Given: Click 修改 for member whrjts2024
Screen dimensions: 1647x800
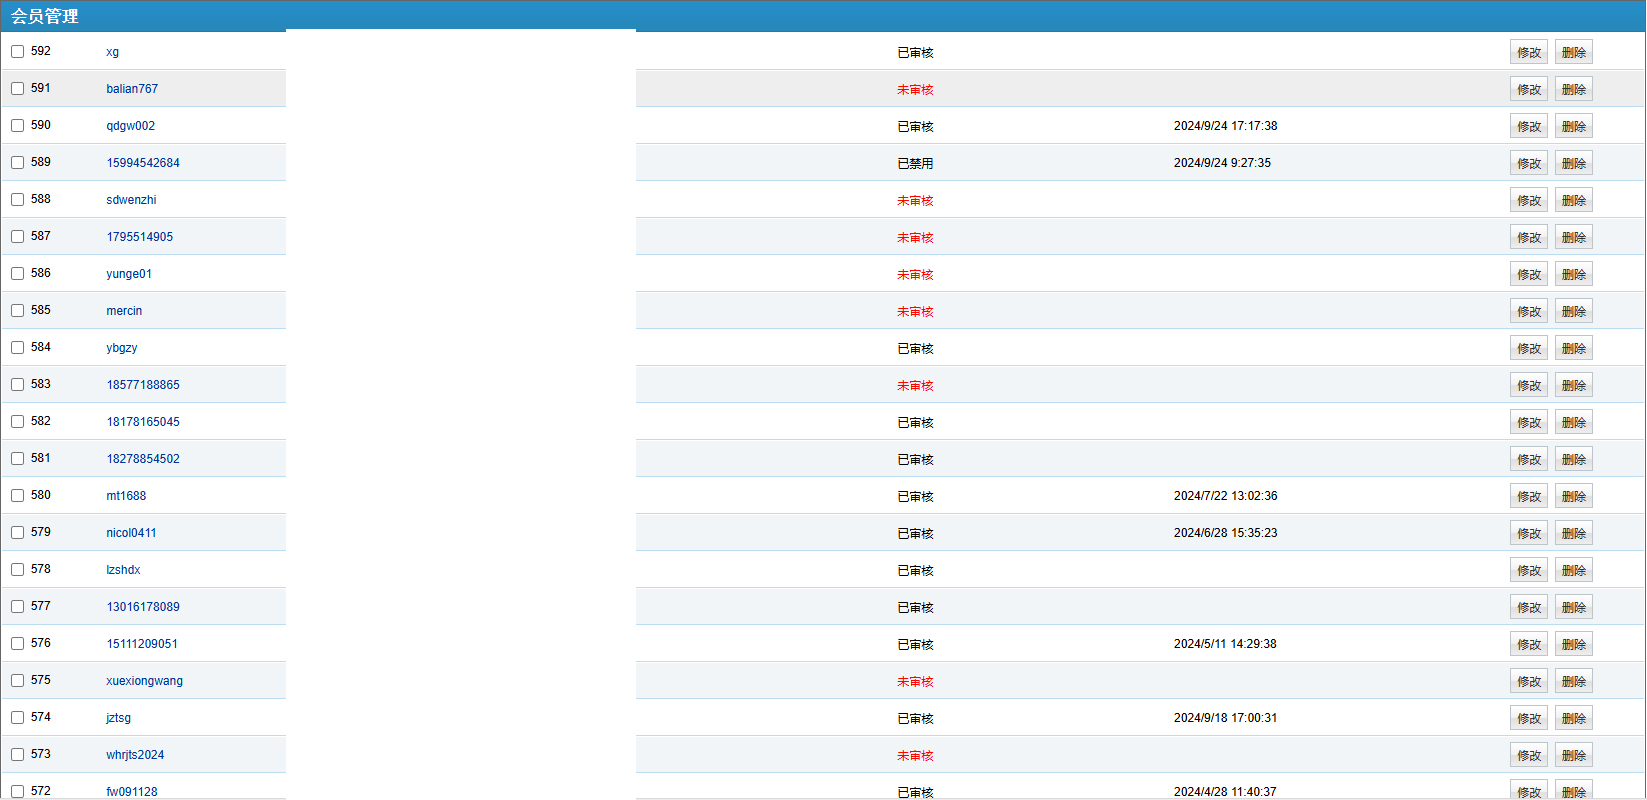Looking at the screenshot, I should tap(1528, 756).
